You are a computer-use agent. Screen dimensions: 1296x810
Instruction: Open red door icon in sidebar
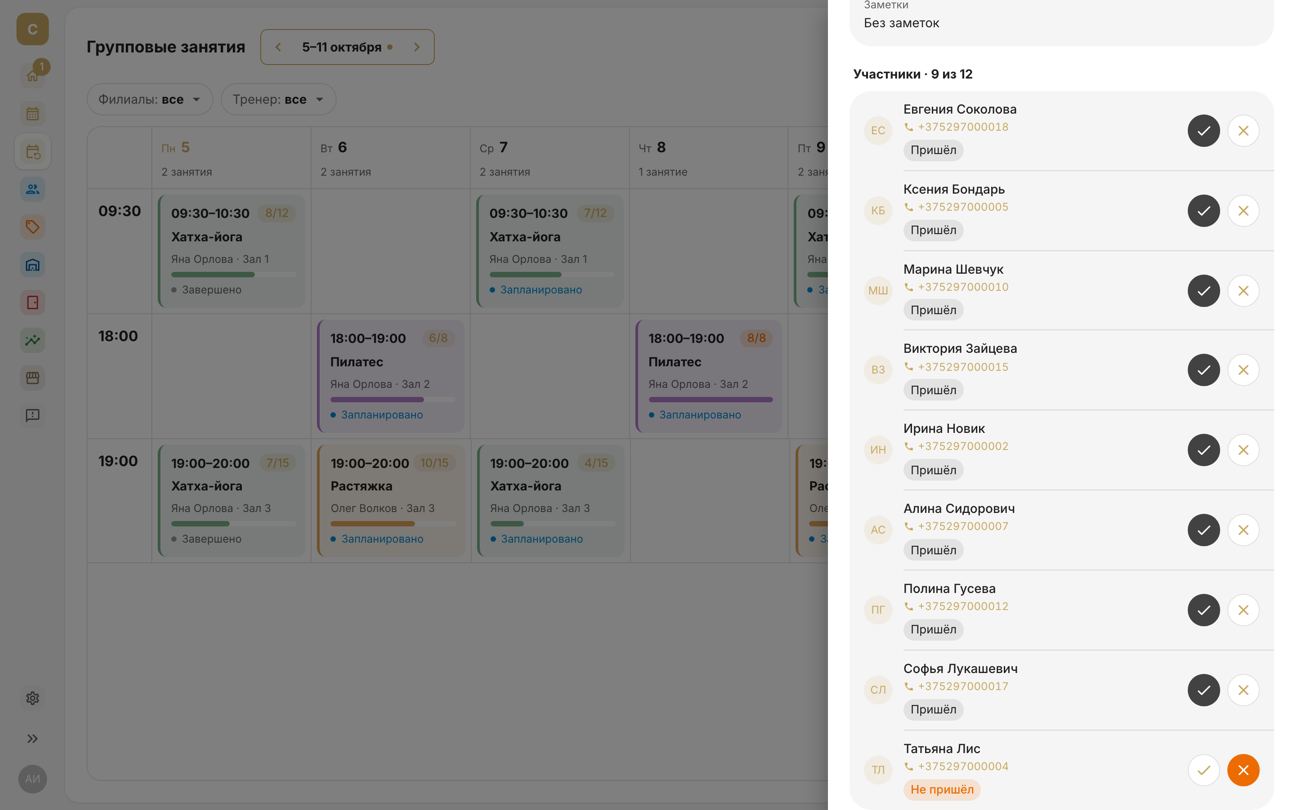[33, 302]
